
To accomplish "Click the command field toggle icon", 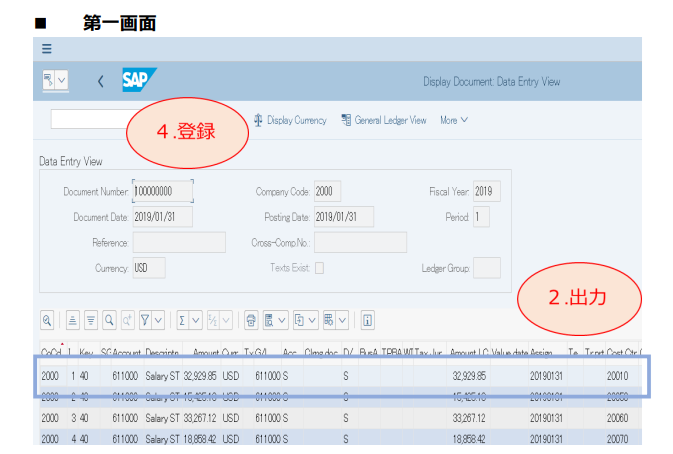I will pos(49,80).
